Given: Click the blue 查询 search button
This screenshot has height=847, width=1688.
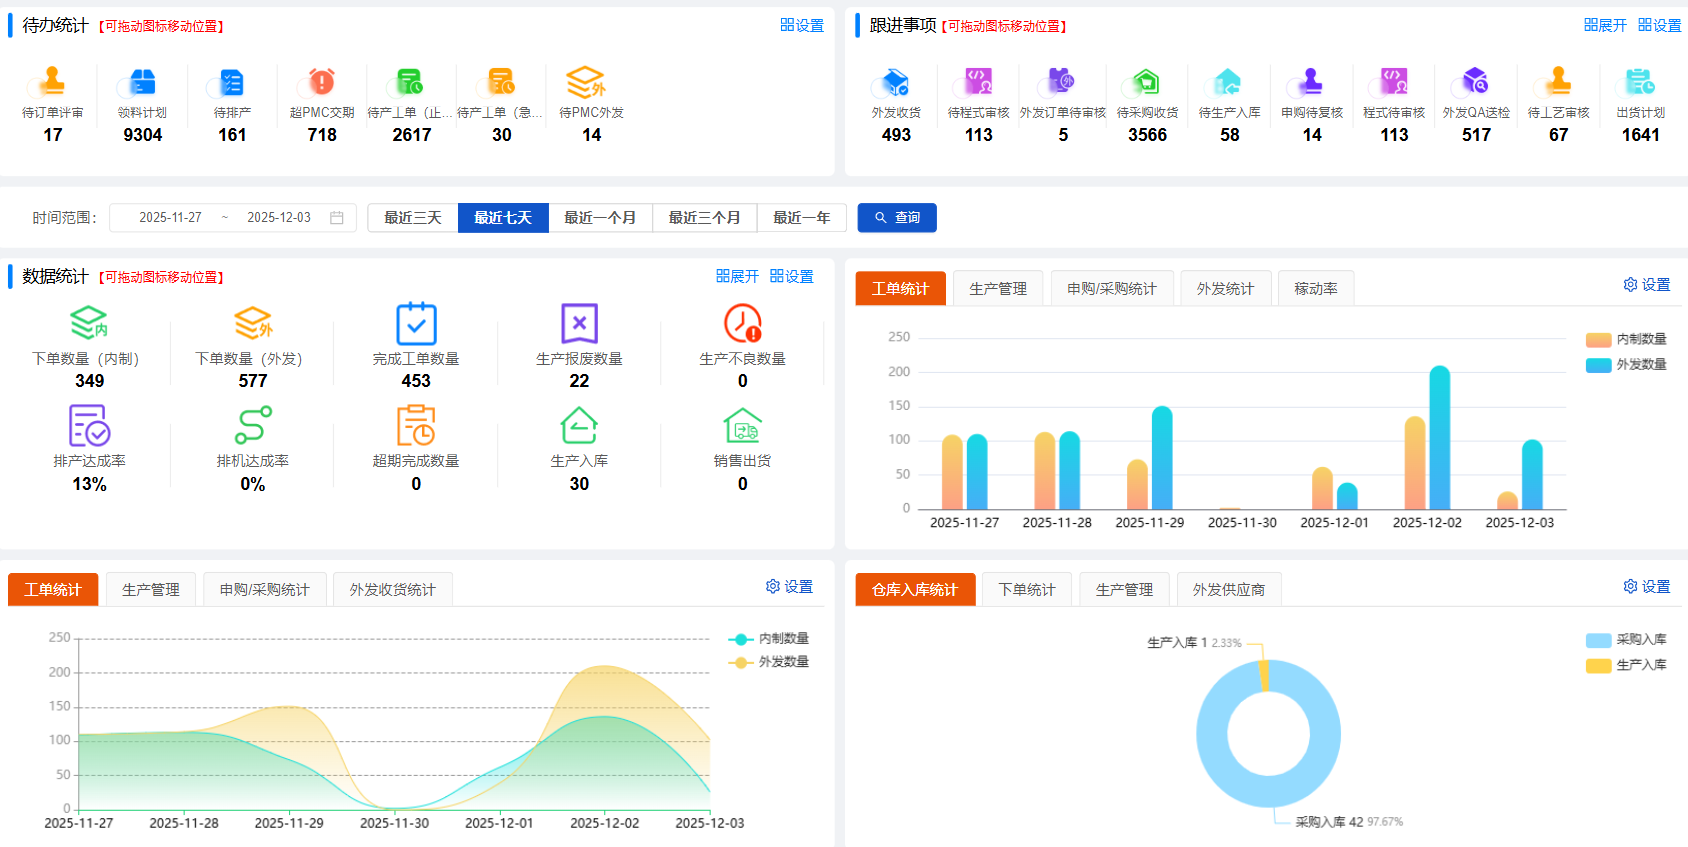Looking at the screenshot, I should point(897,218).
